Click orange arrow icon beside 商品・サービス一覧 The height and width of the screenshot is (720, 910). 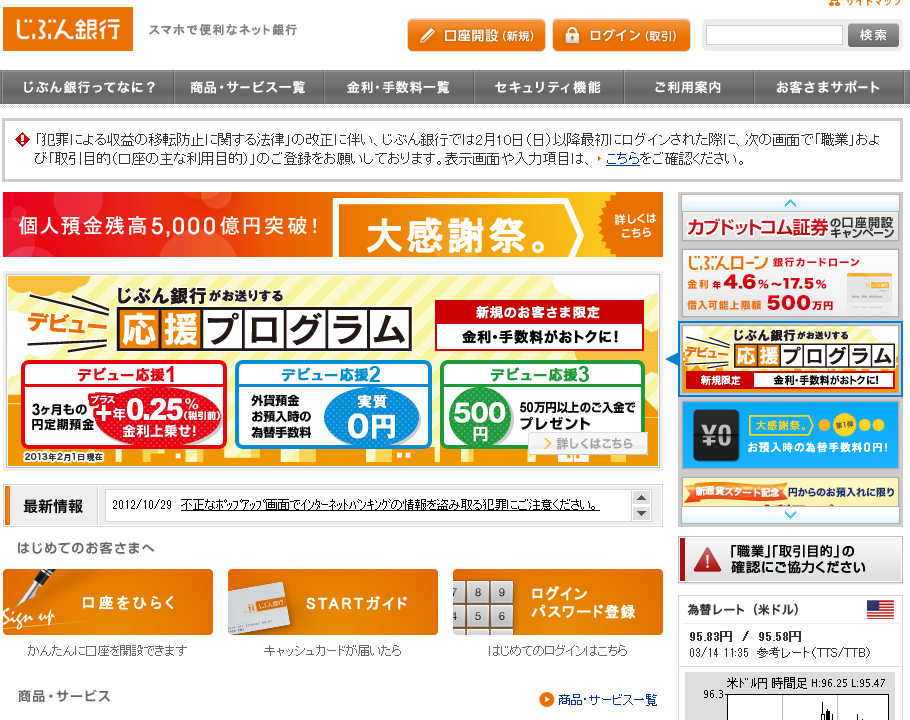[546, 699]
